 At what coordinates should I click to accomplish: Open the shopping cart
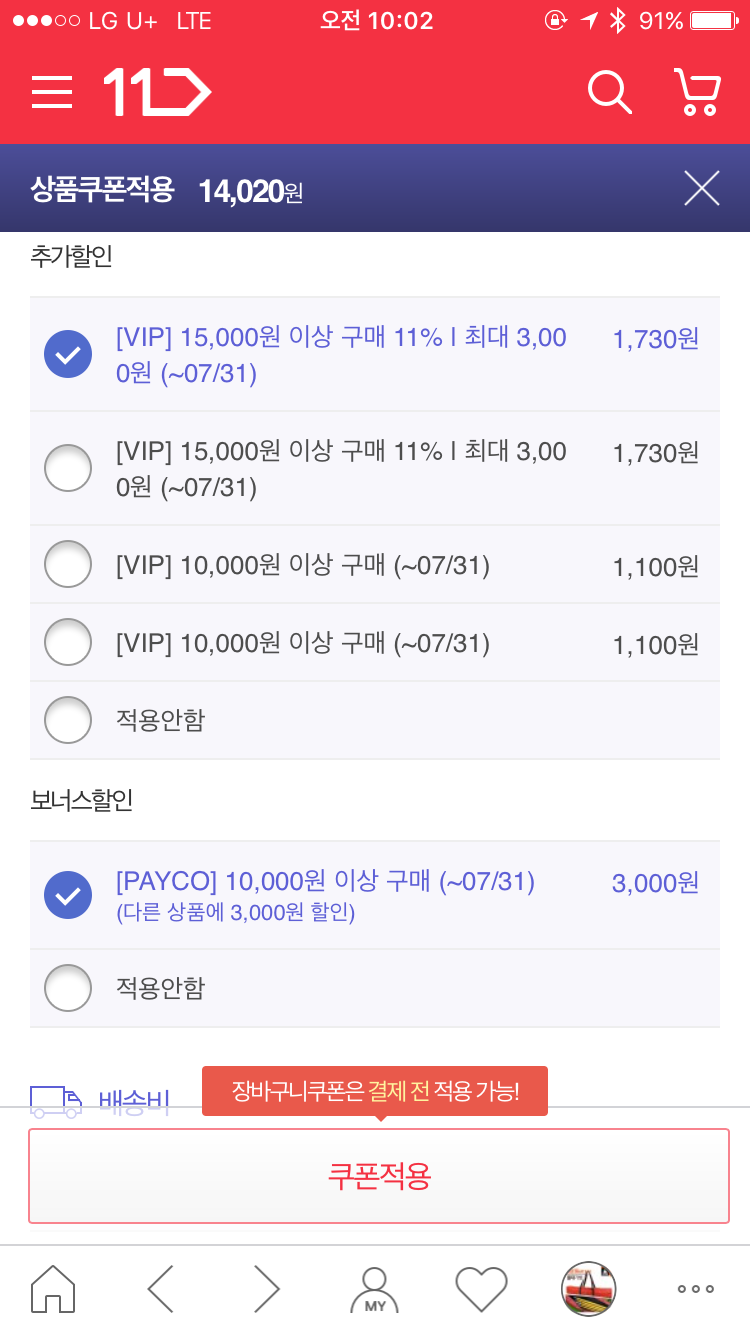coord(697,93)
